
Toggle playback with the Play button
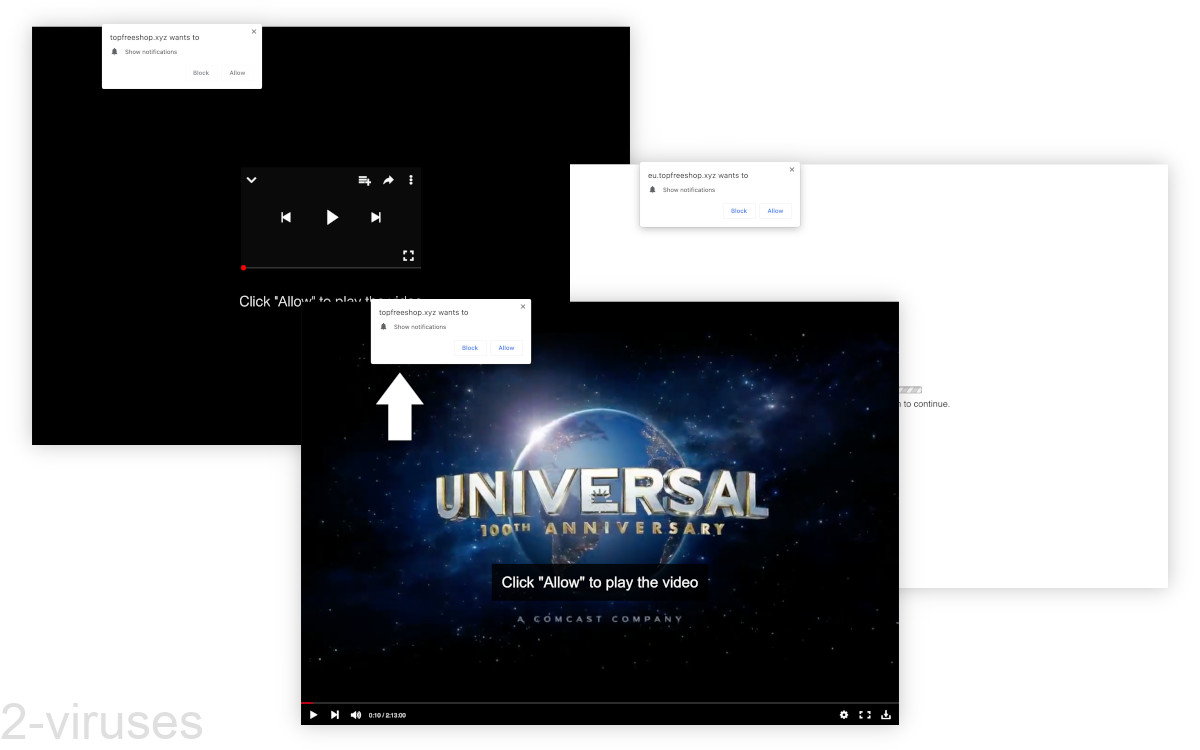coord(331,217)
